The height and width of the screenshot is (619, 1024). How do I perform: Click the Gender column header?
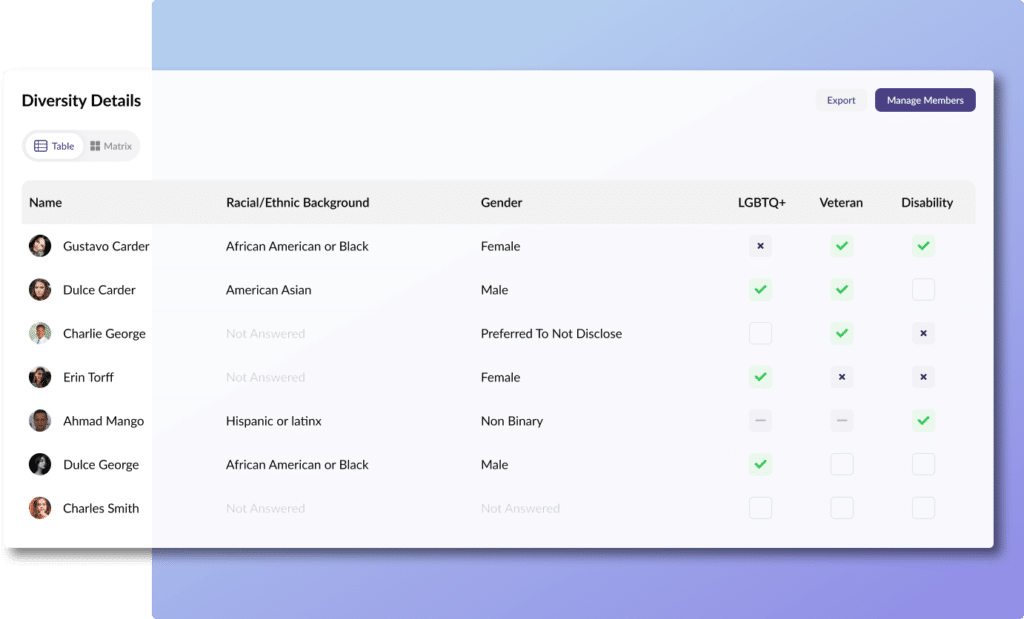[501, 202]
